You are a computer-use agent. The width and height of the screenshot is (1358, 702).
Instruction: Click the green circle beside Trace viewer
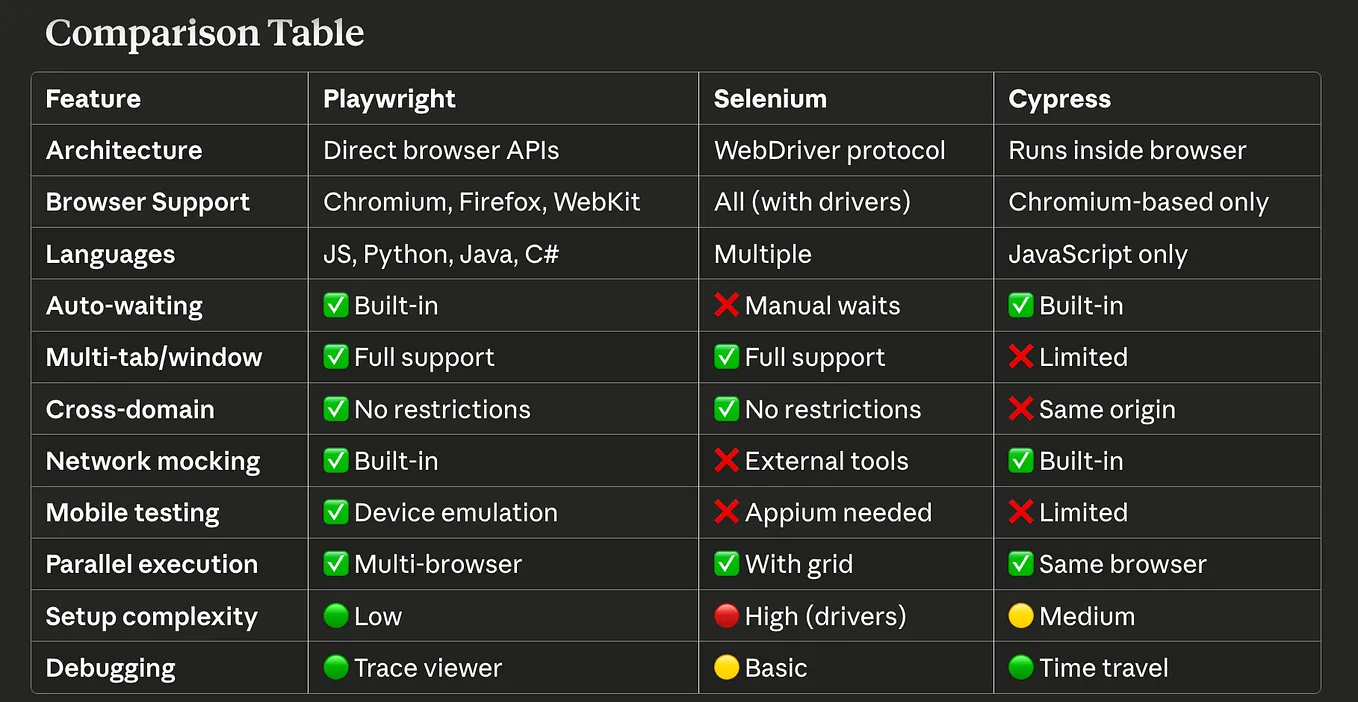click(336, 668)
